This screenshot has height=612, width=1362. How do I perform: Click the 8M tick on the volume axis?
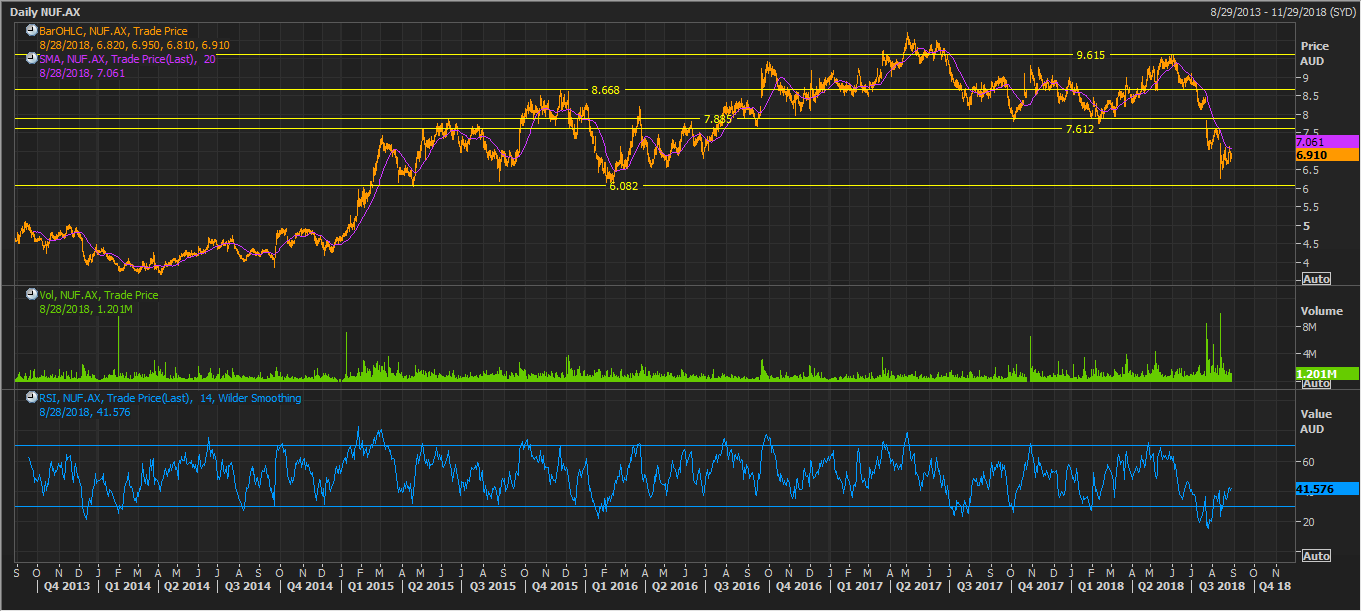point(1308,327)
